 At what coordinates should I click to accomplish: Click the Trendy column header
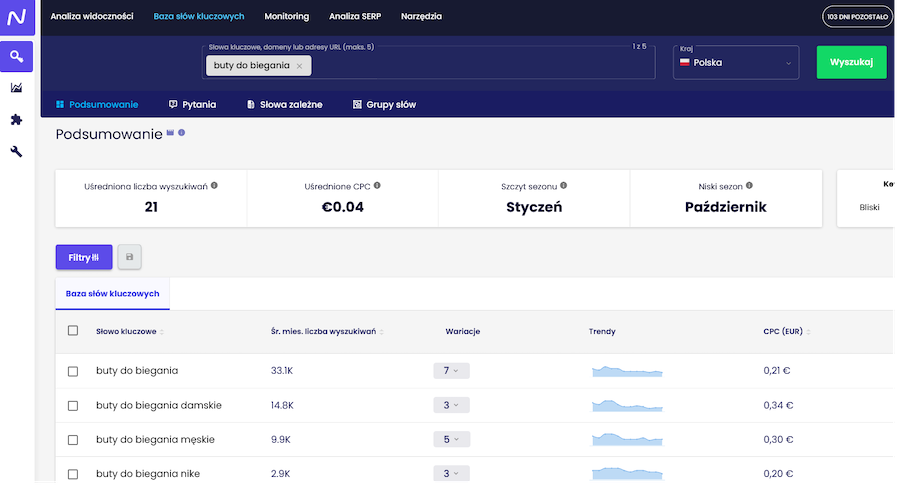[x=602, y=331]
